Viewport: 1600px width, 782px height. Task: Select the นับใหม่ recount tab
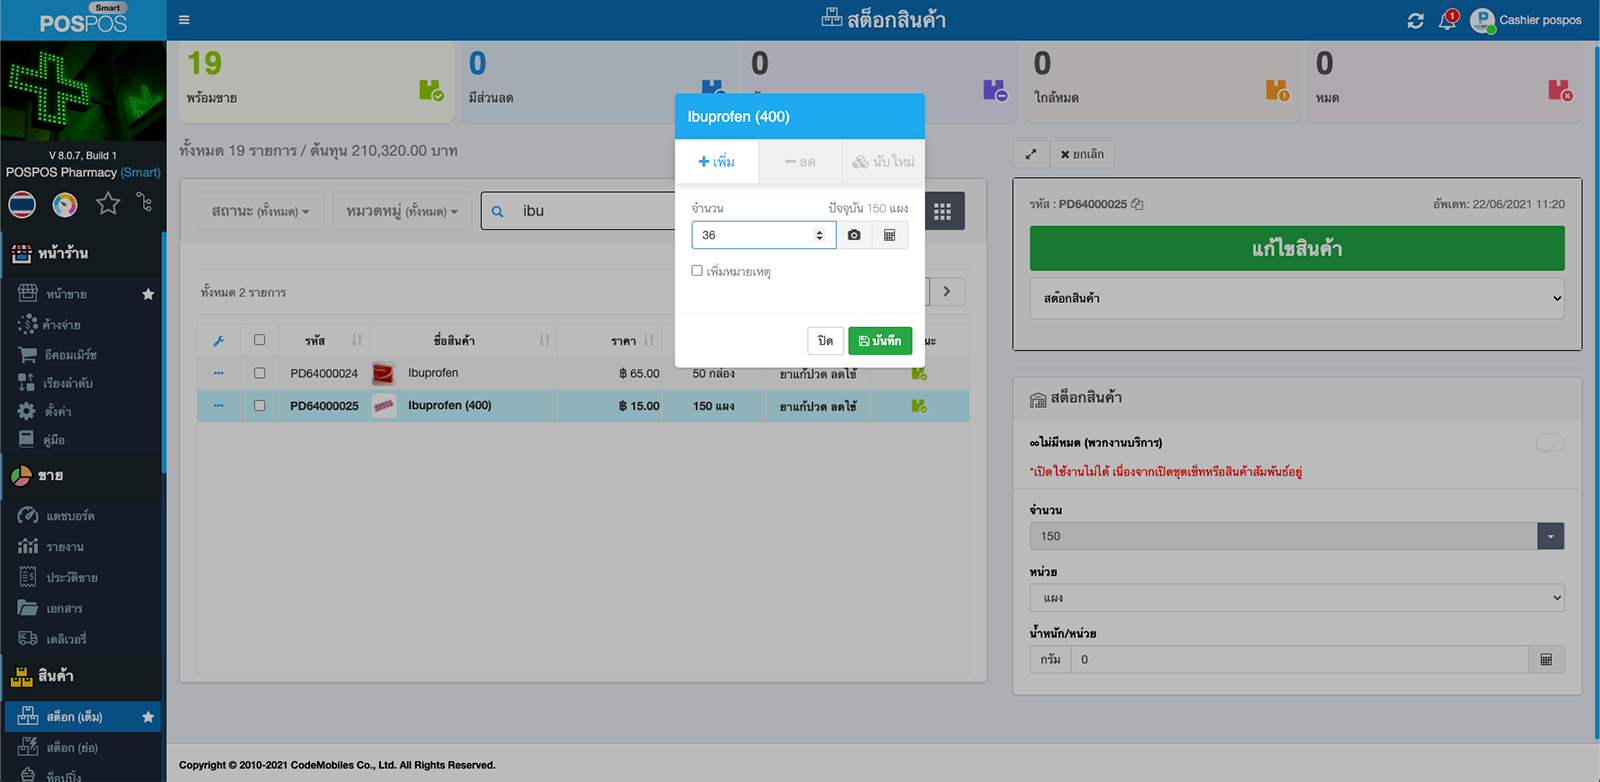pos(883,162)
